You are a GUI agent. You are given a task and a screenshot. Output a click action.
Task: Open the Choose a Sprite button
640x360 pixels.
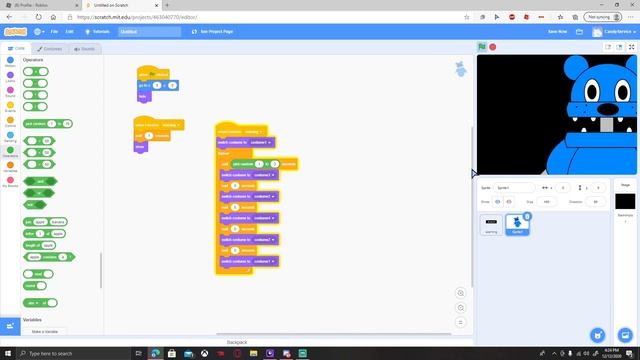(598, 335)
